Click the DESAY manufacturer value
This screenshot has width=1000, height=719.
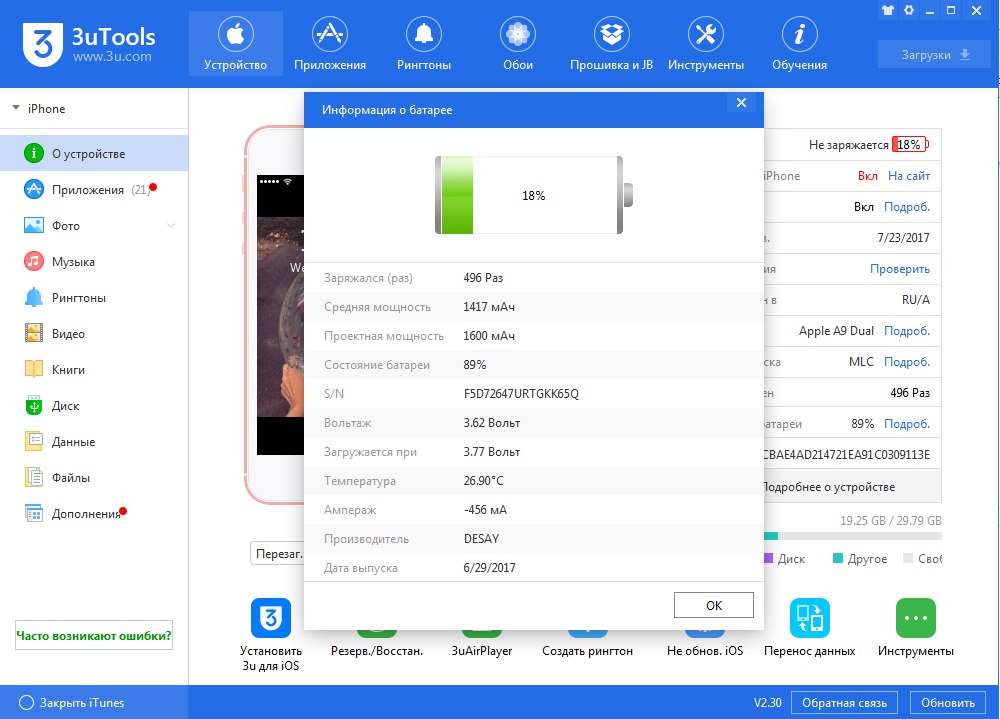[482, 538]
